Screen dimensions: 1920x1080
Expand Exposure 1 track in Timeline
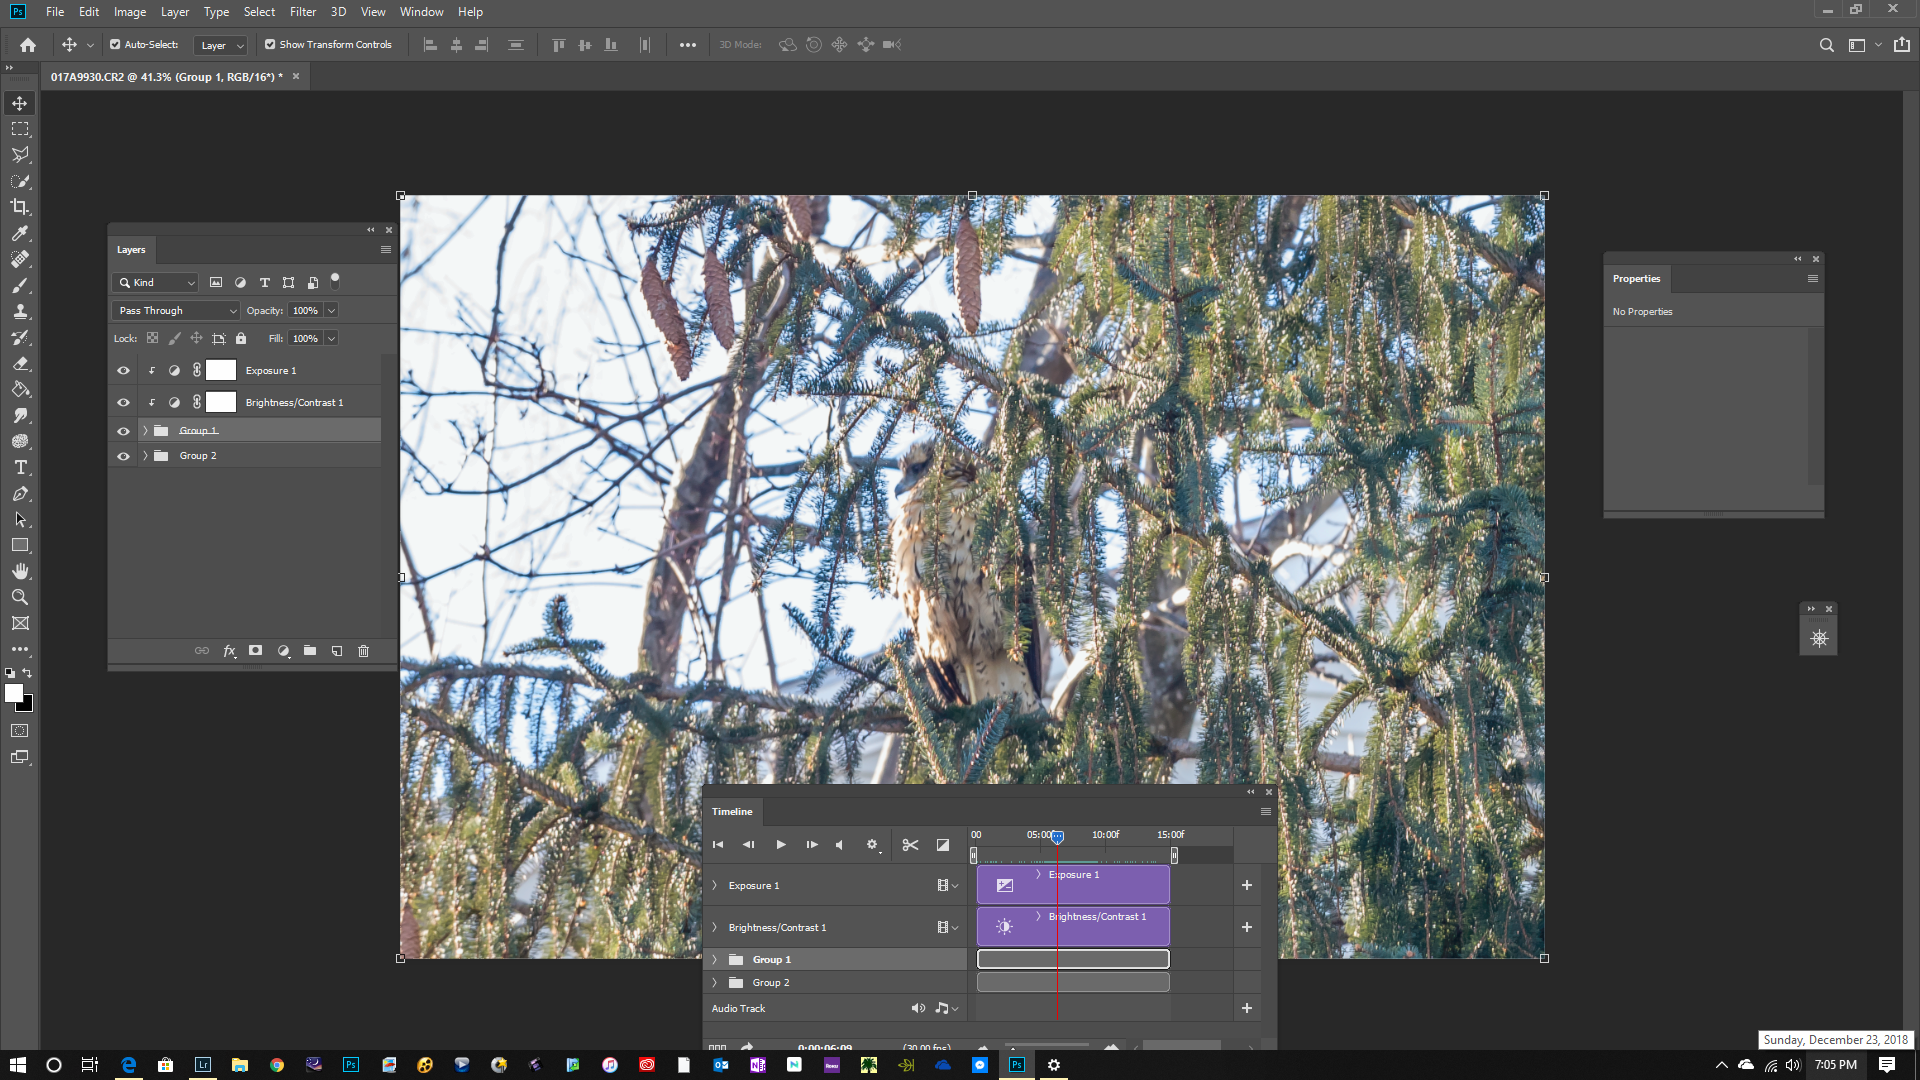(x=715, y=886)
